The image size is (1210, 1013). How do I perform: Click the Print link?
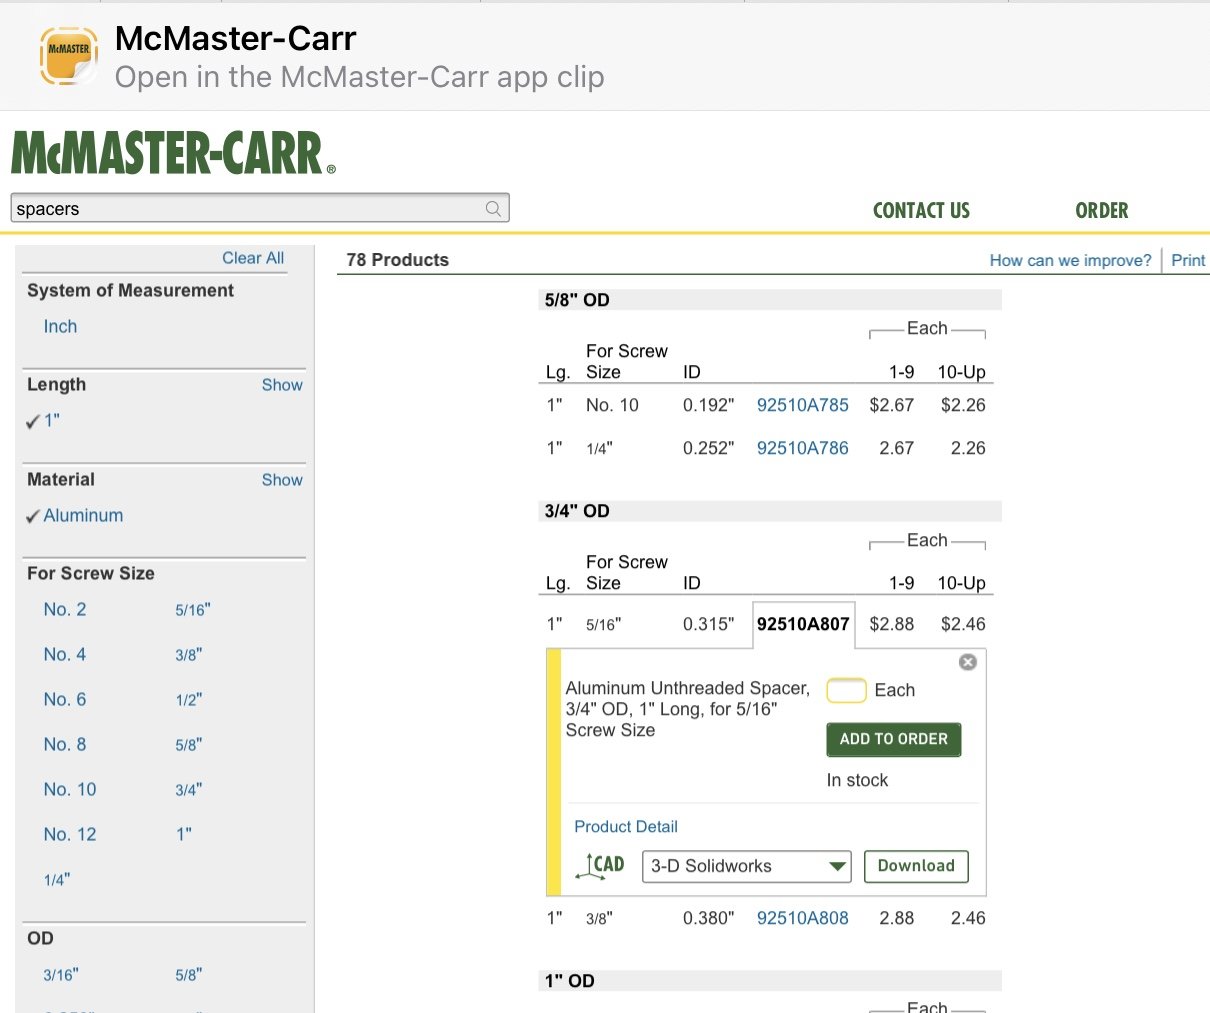coord(1188,260)
